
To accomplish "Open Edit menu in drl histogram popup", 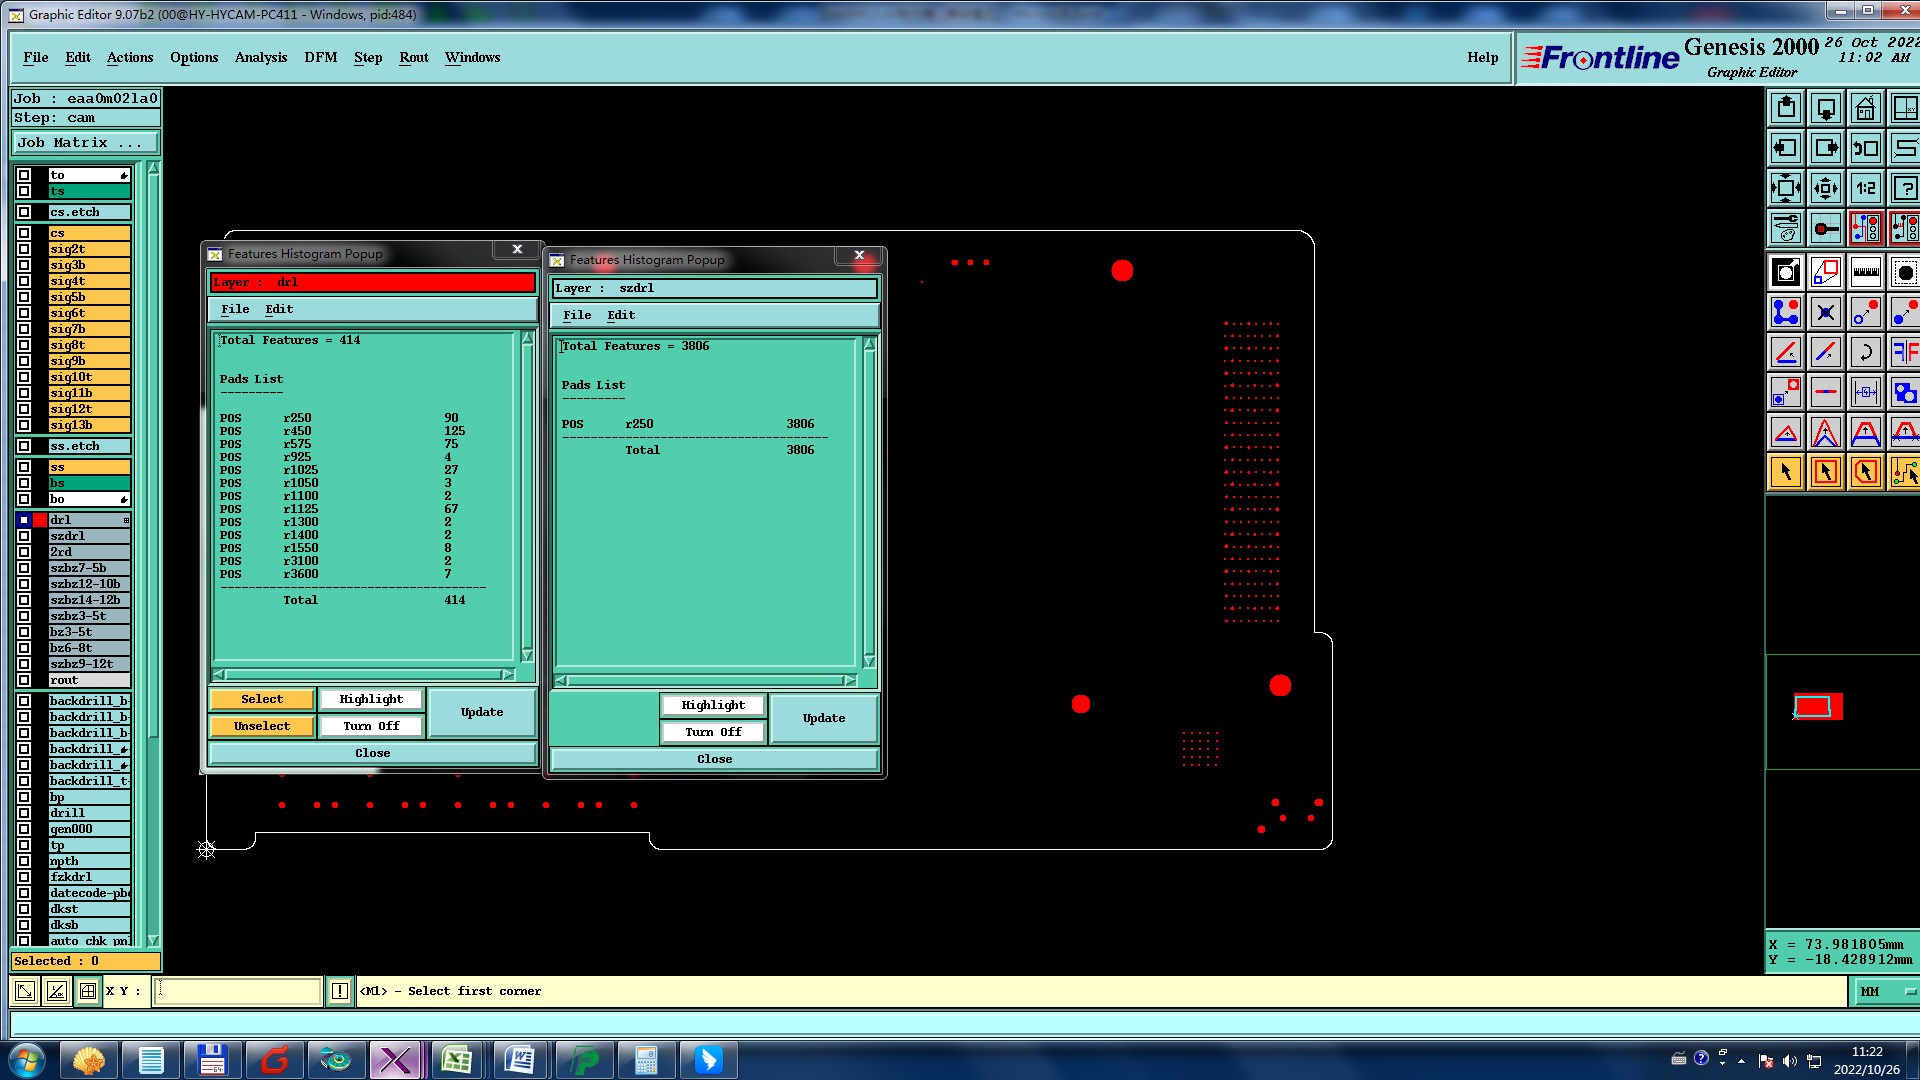I will (x=279, y=309).
